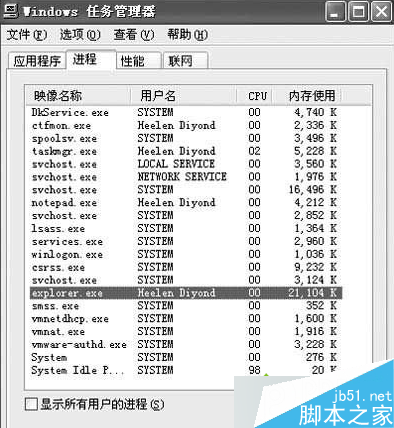Open the 文件(F) menu
394x428 pixels.
27,34
